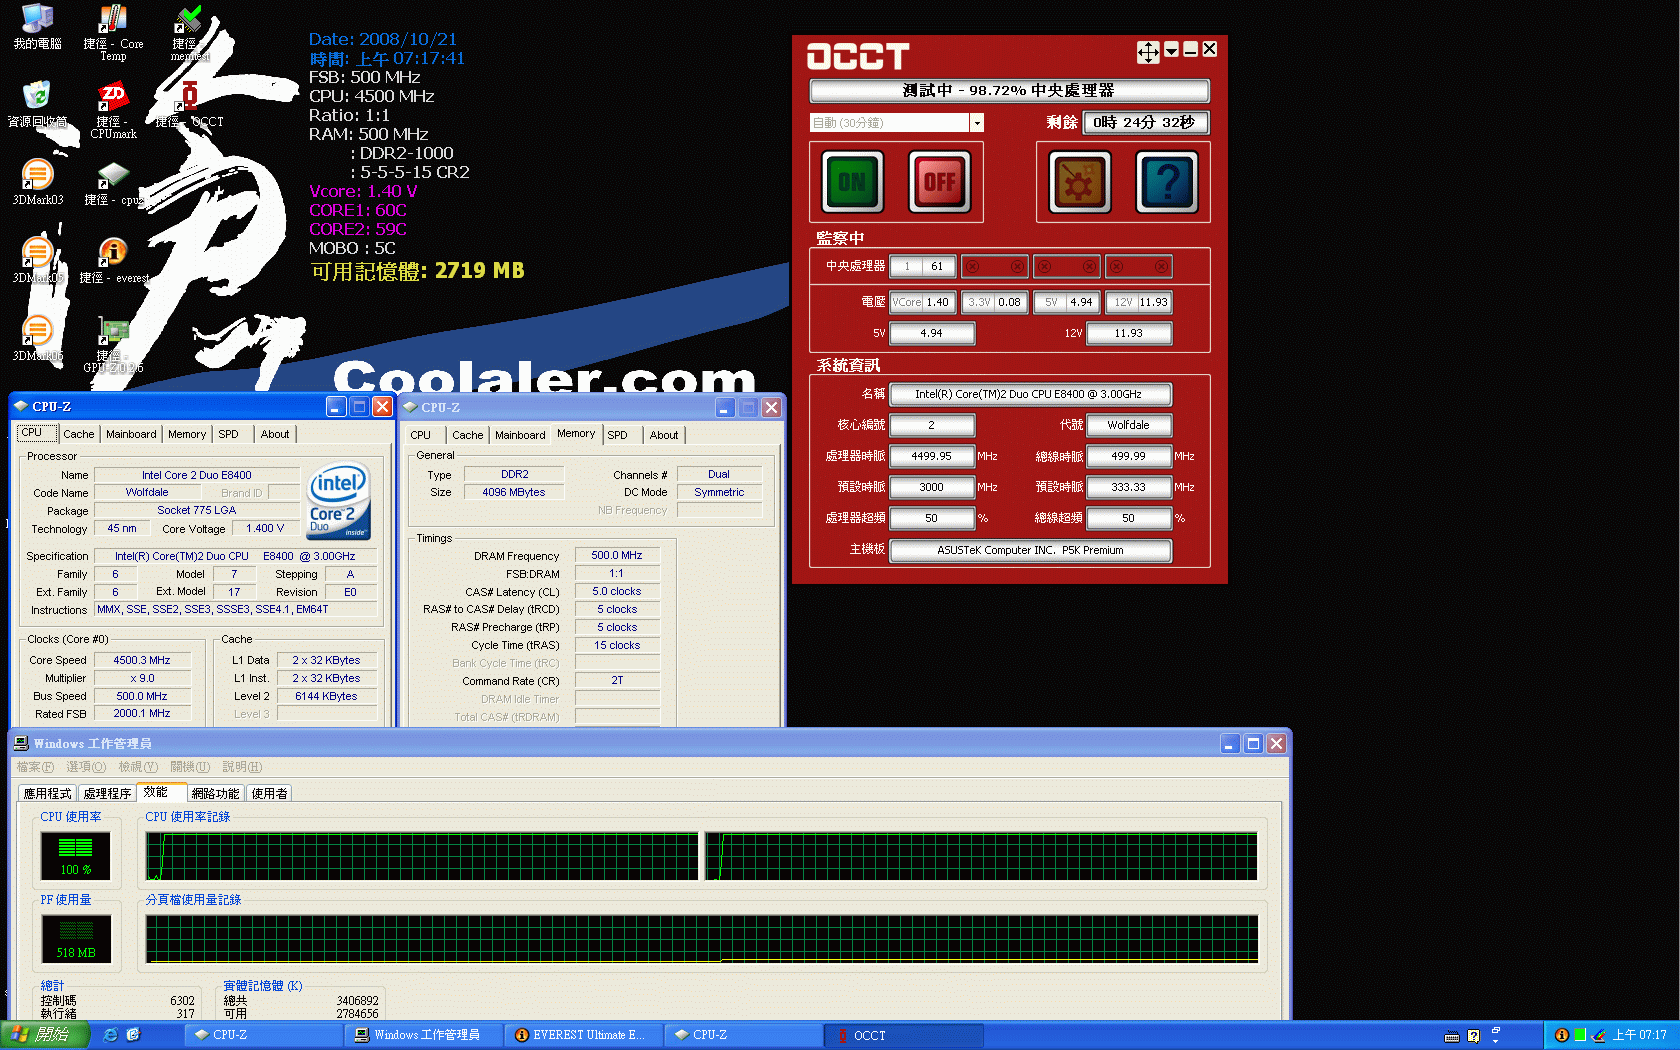1680x1050 pixels.
Task: Switch to 使用者 tab in Task Manager
Action: coord(270,793)
